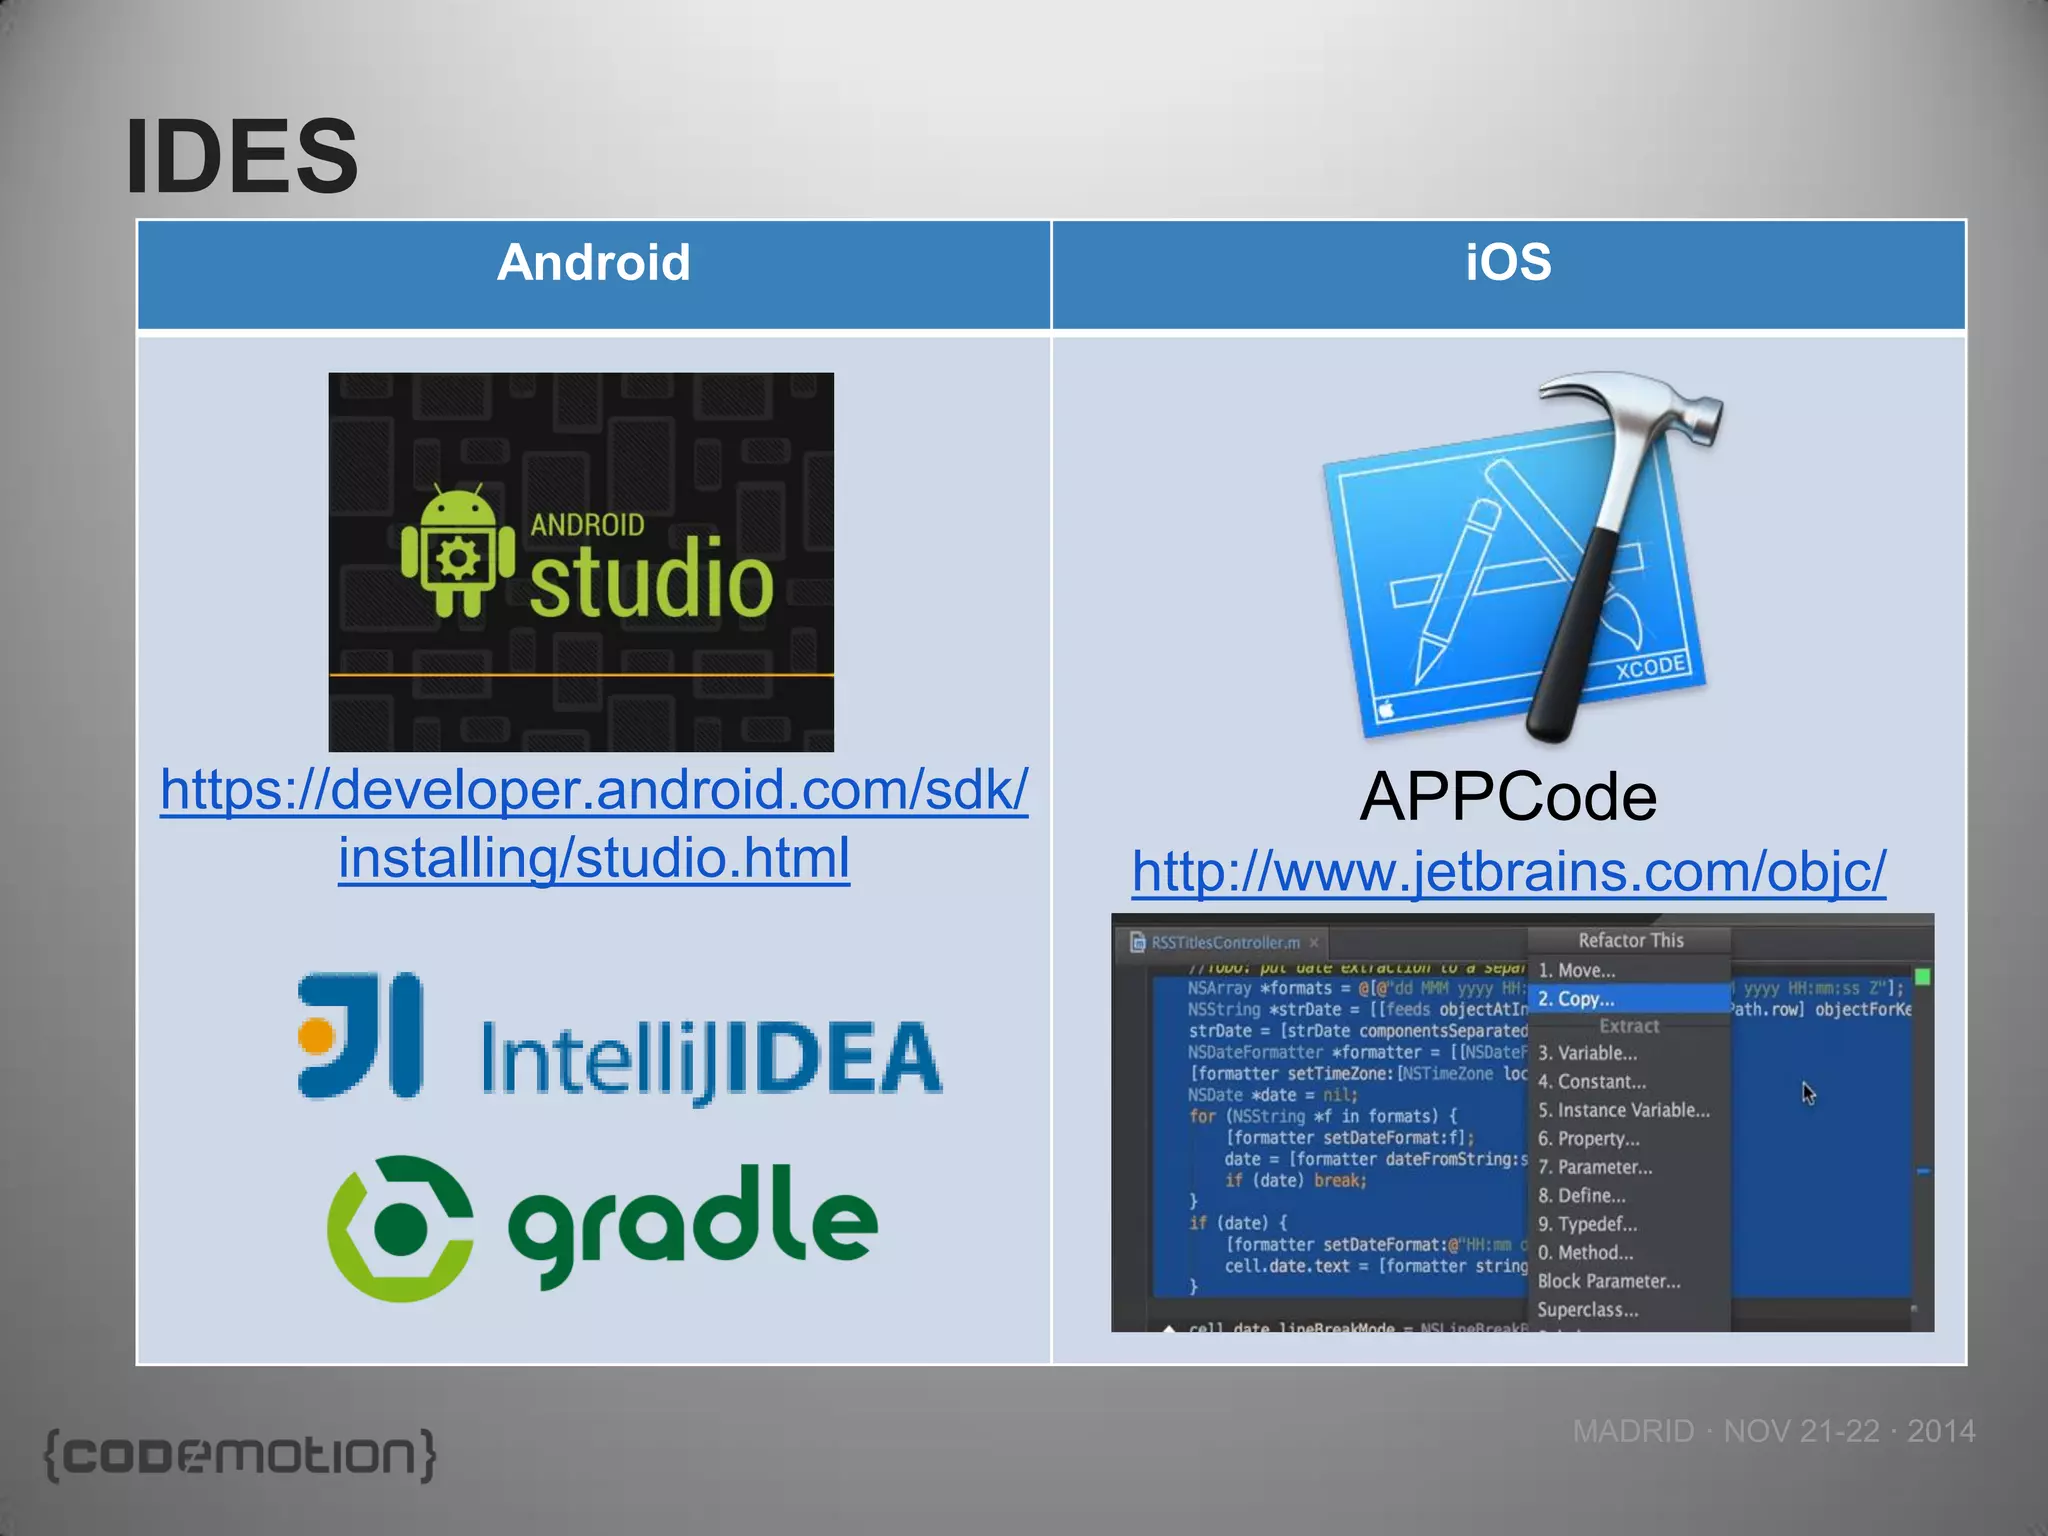The height and width of the screenshot is (1536, 2048).
Task: Choose '8. Define...' refactor option
Action: (1629, 1195)
